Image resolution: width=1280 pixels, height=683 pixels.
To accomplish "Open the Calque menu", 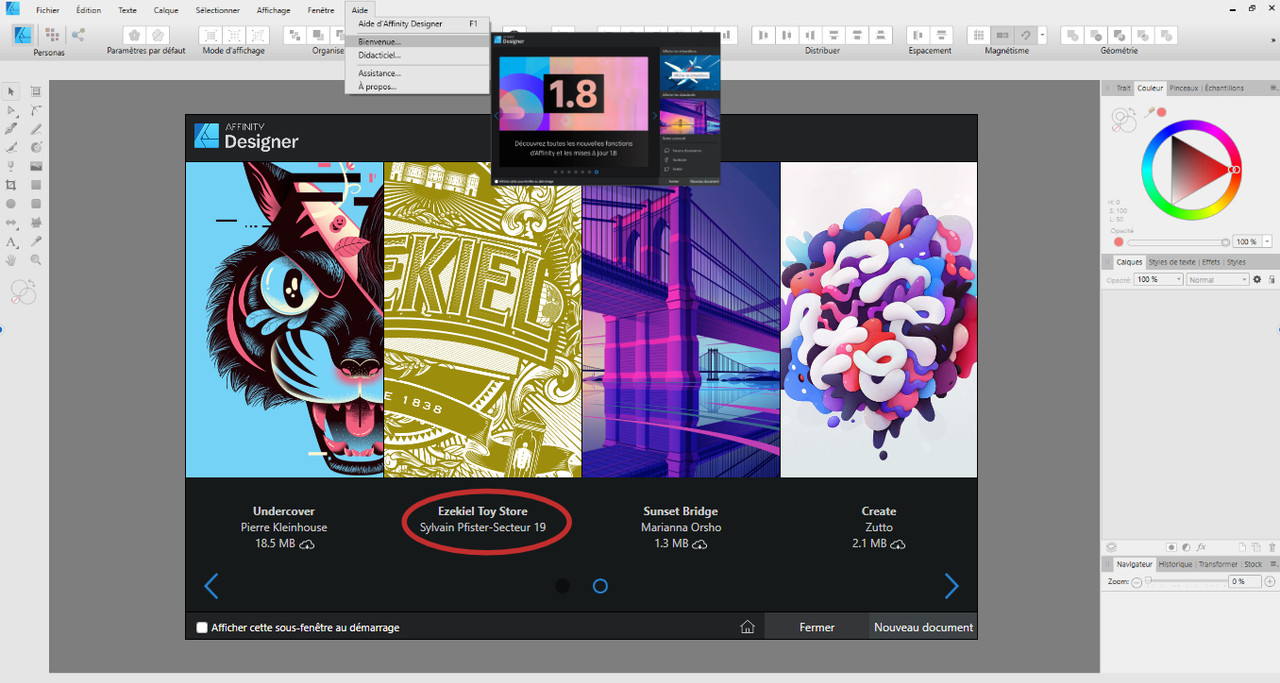I will point(166,10).
